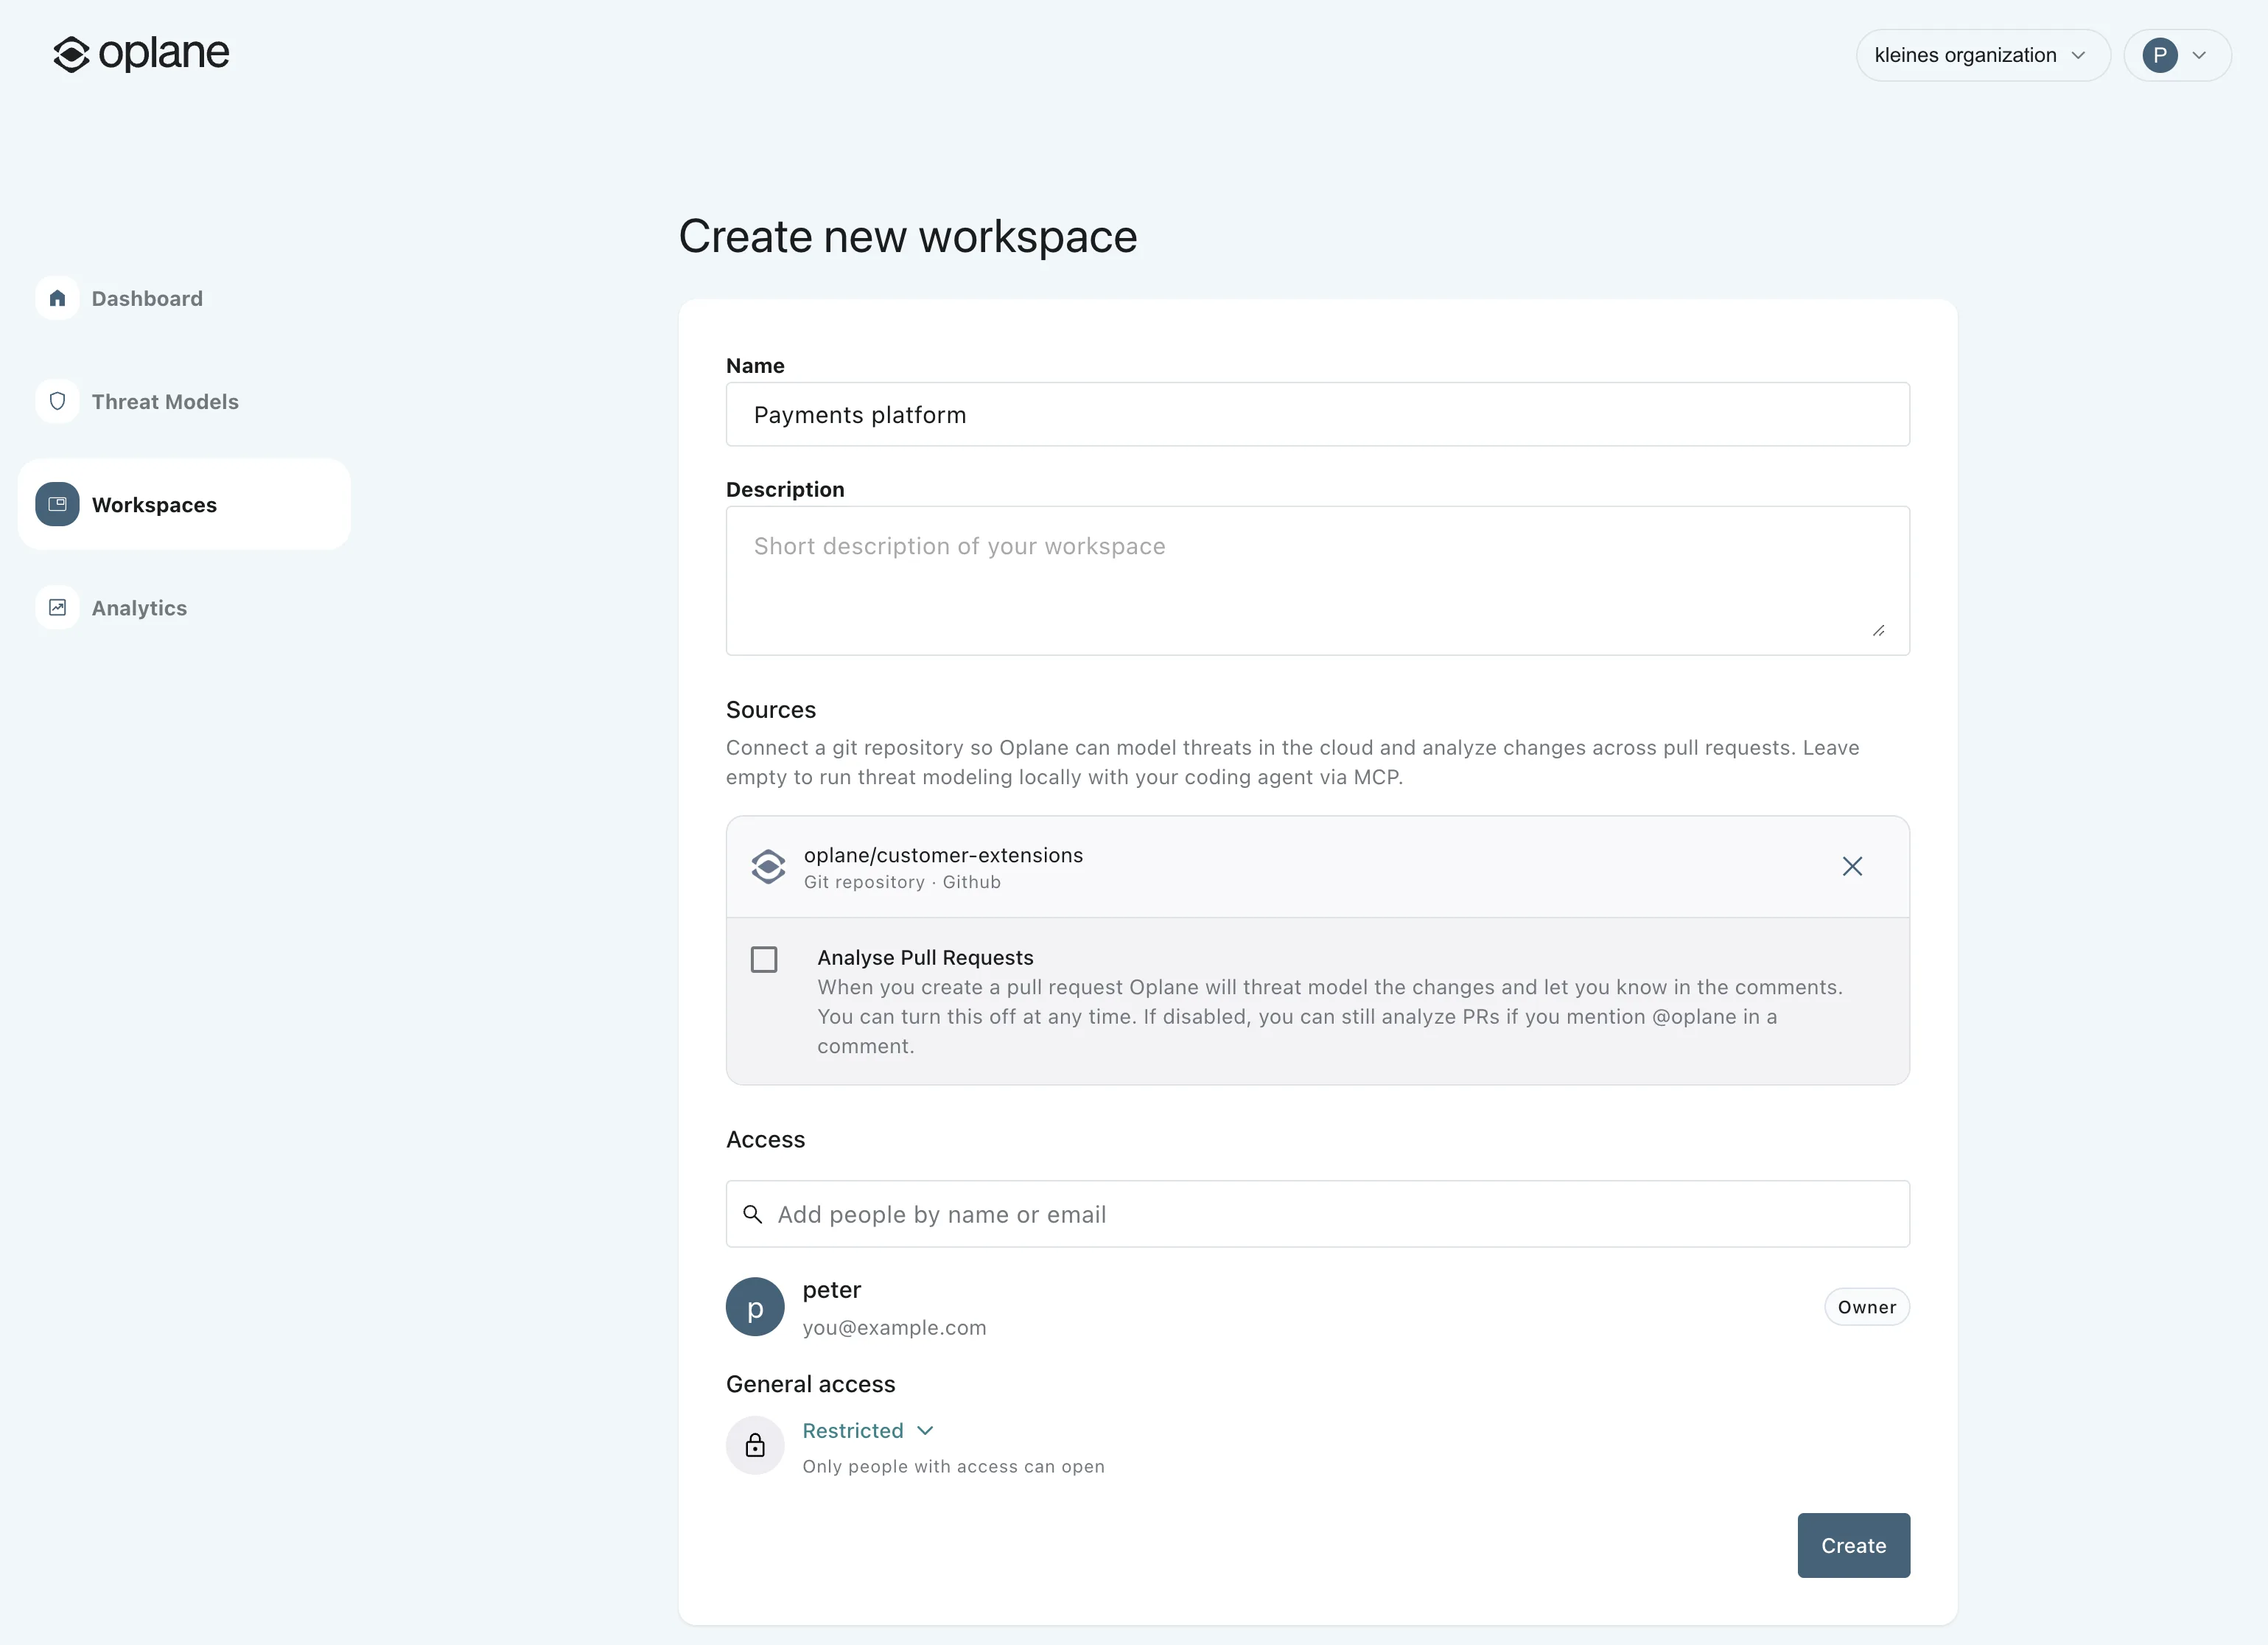Screen dimensions: 2268x1645
Task: Go to Dashboard in the sidebar
Action: [x=184, y=298]
